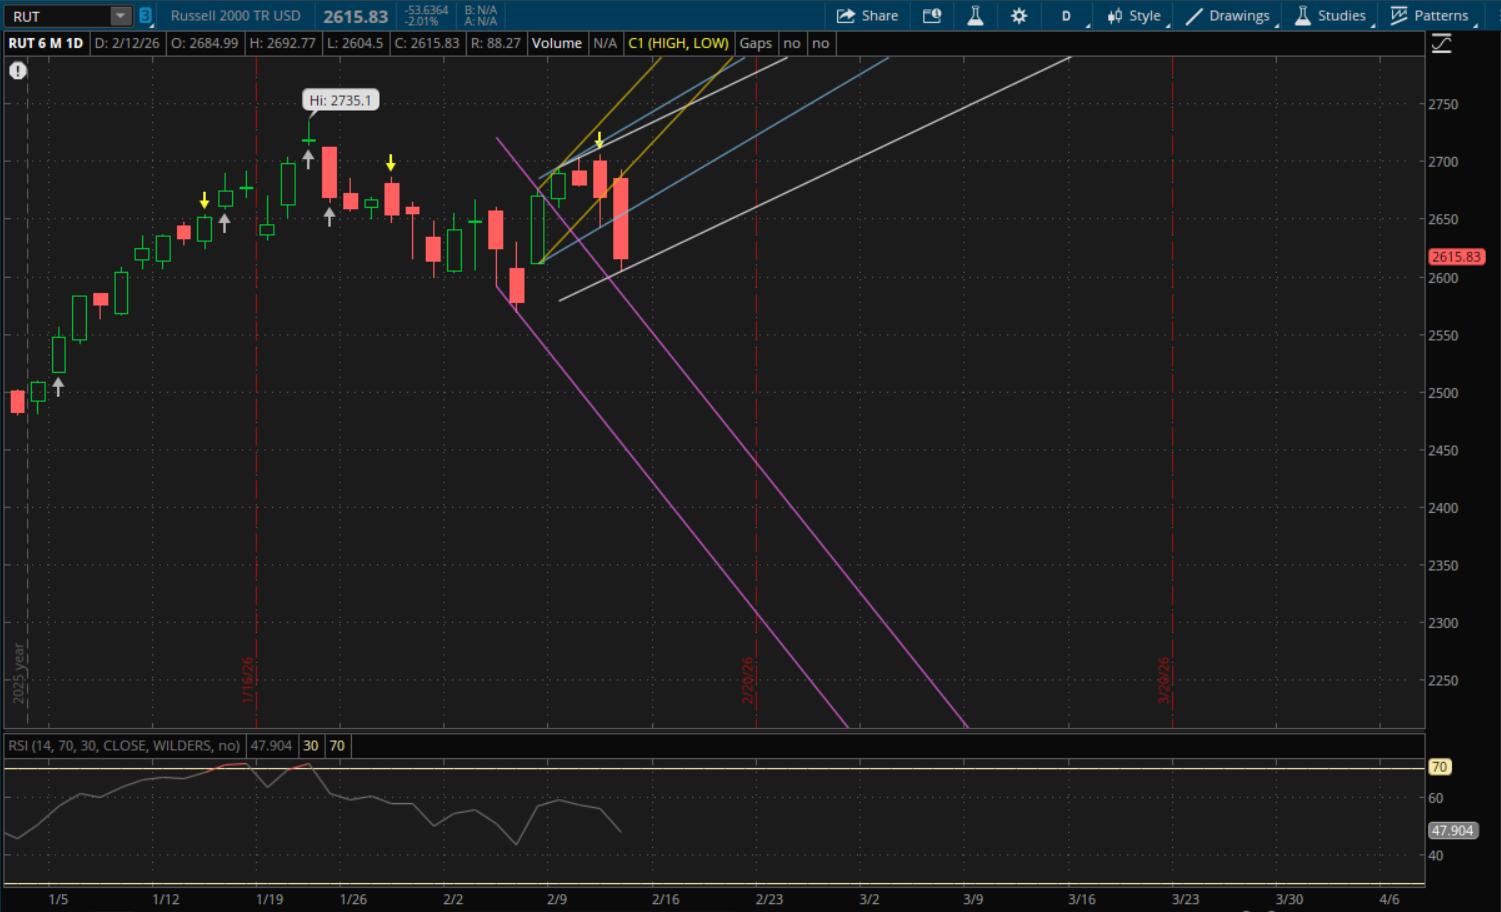Open the Drawings menu
Image resolution: width=1501 pixels, height=912 pixels.
pyautogui.click(x=1228, y=16)
